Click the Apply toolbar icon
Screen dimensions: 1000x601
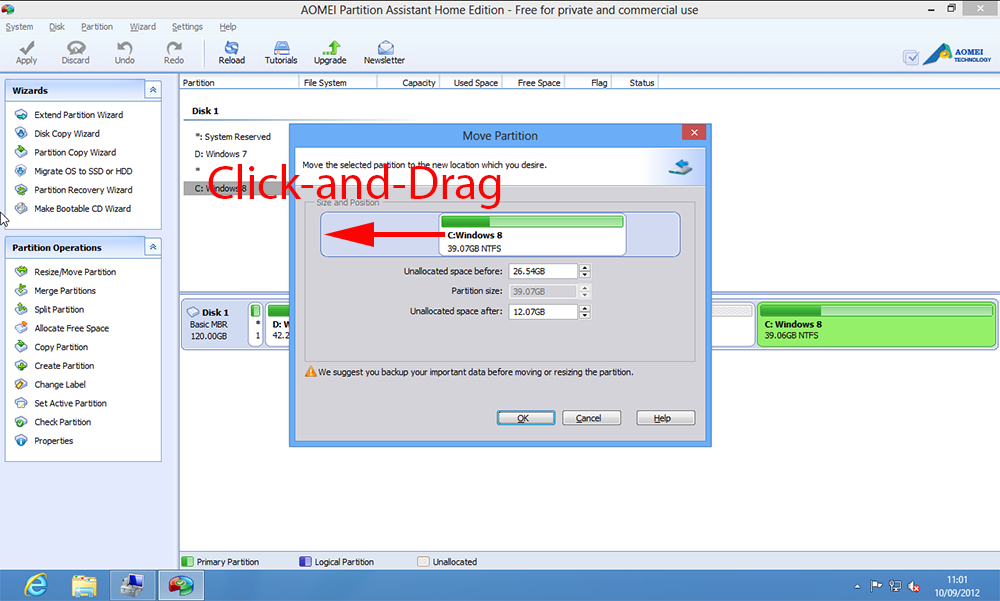[x=26, y=52]
